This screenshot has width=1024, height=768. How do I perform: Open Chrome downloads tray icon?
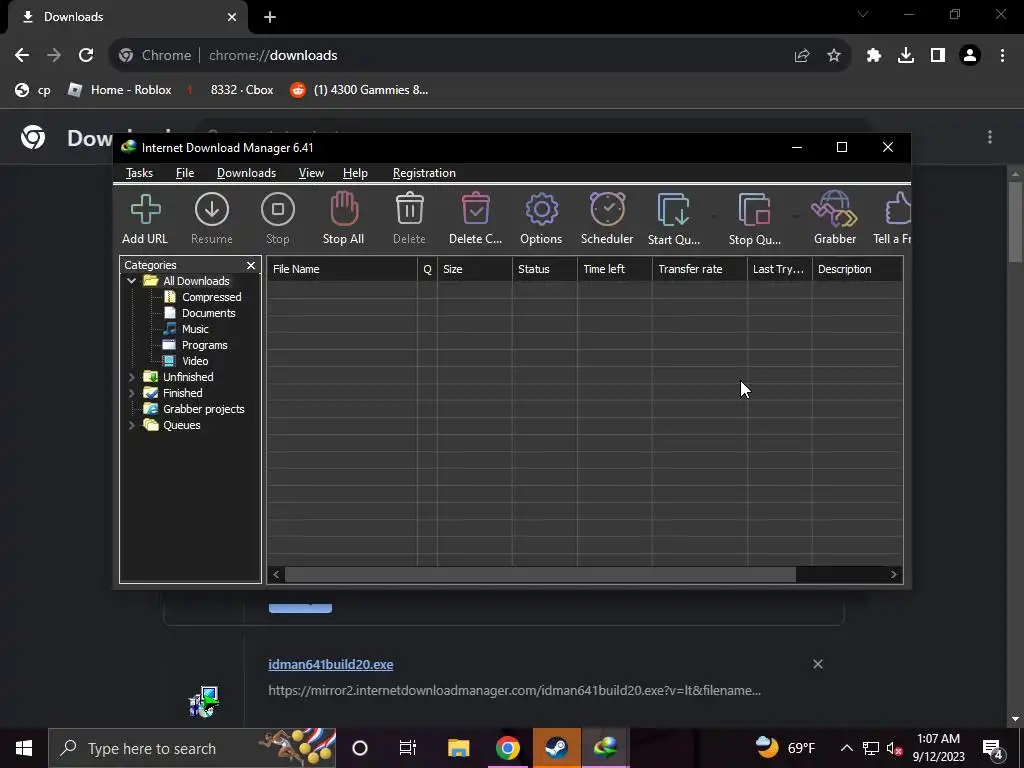point(906,56)
